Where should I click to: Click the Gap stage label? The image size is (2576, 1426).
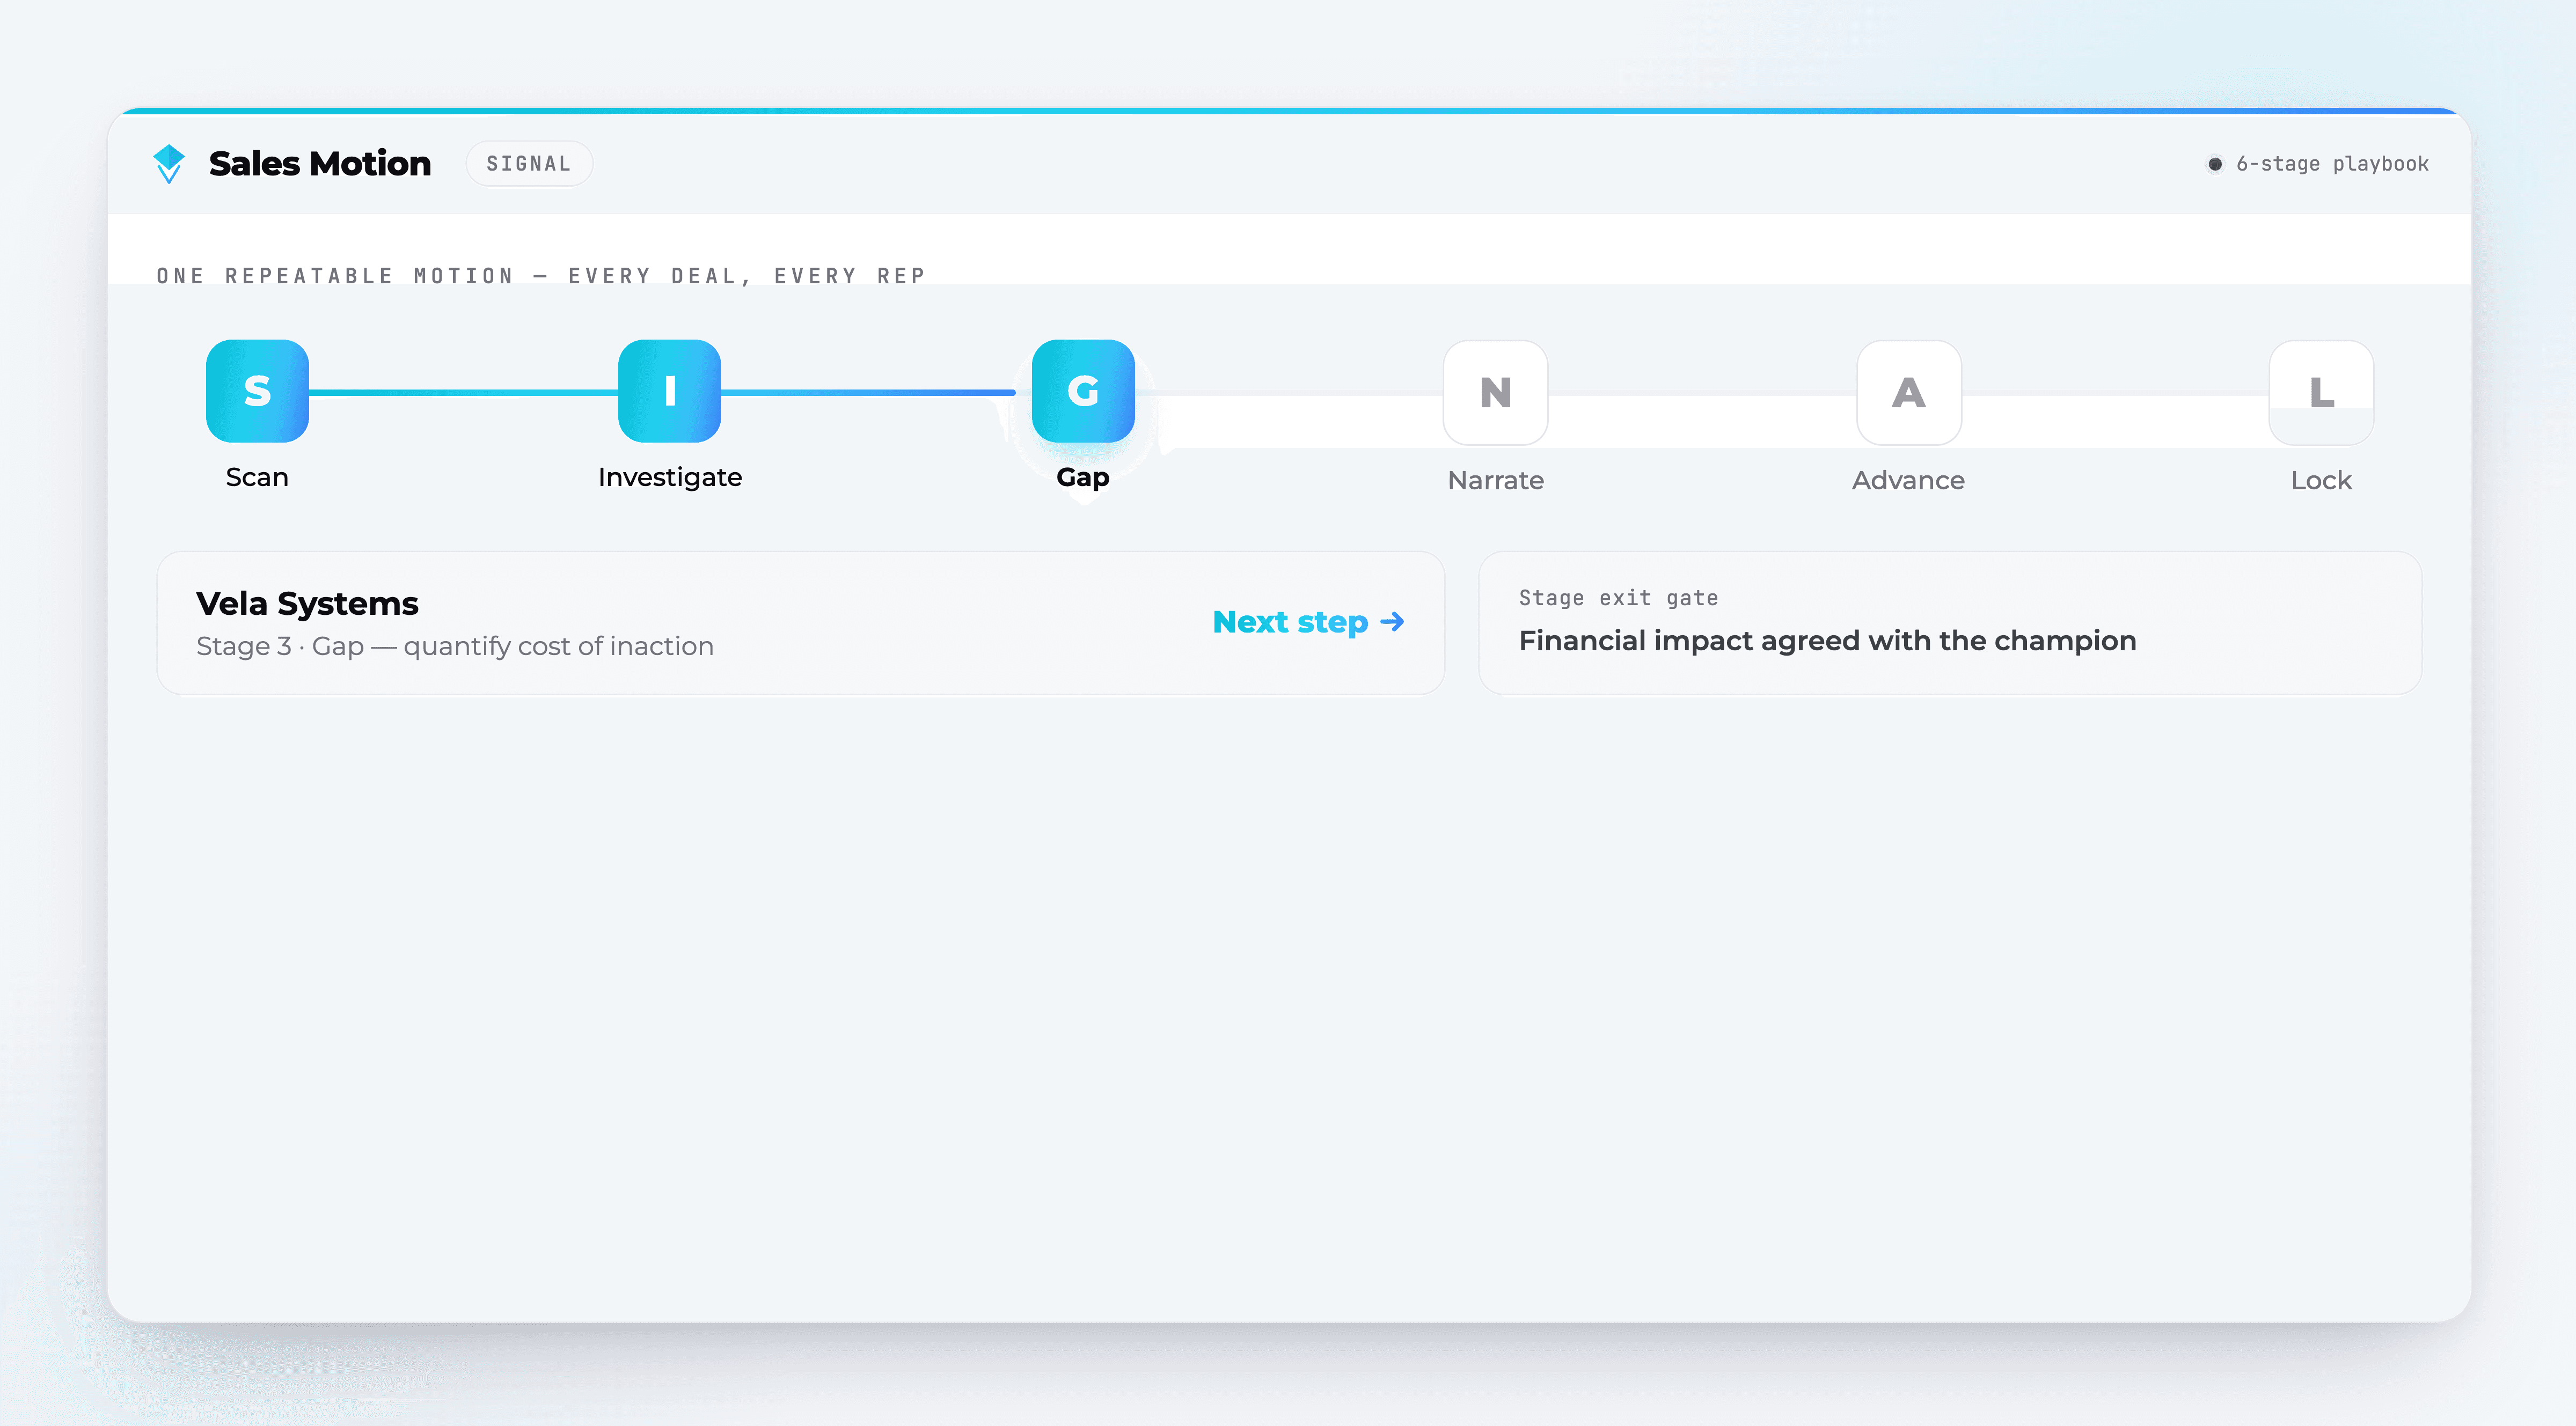click(x=1083, y=478)
